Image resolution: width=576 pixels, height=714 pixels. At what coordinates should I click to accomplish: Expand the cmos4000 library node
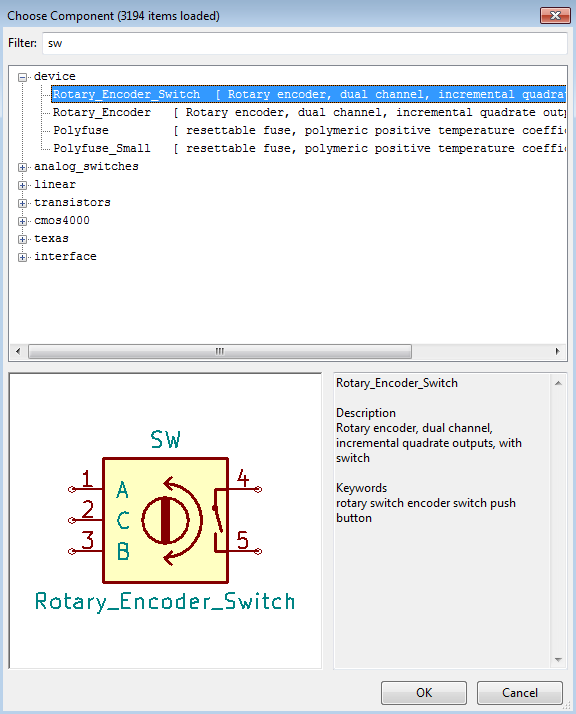pos(22,221)
